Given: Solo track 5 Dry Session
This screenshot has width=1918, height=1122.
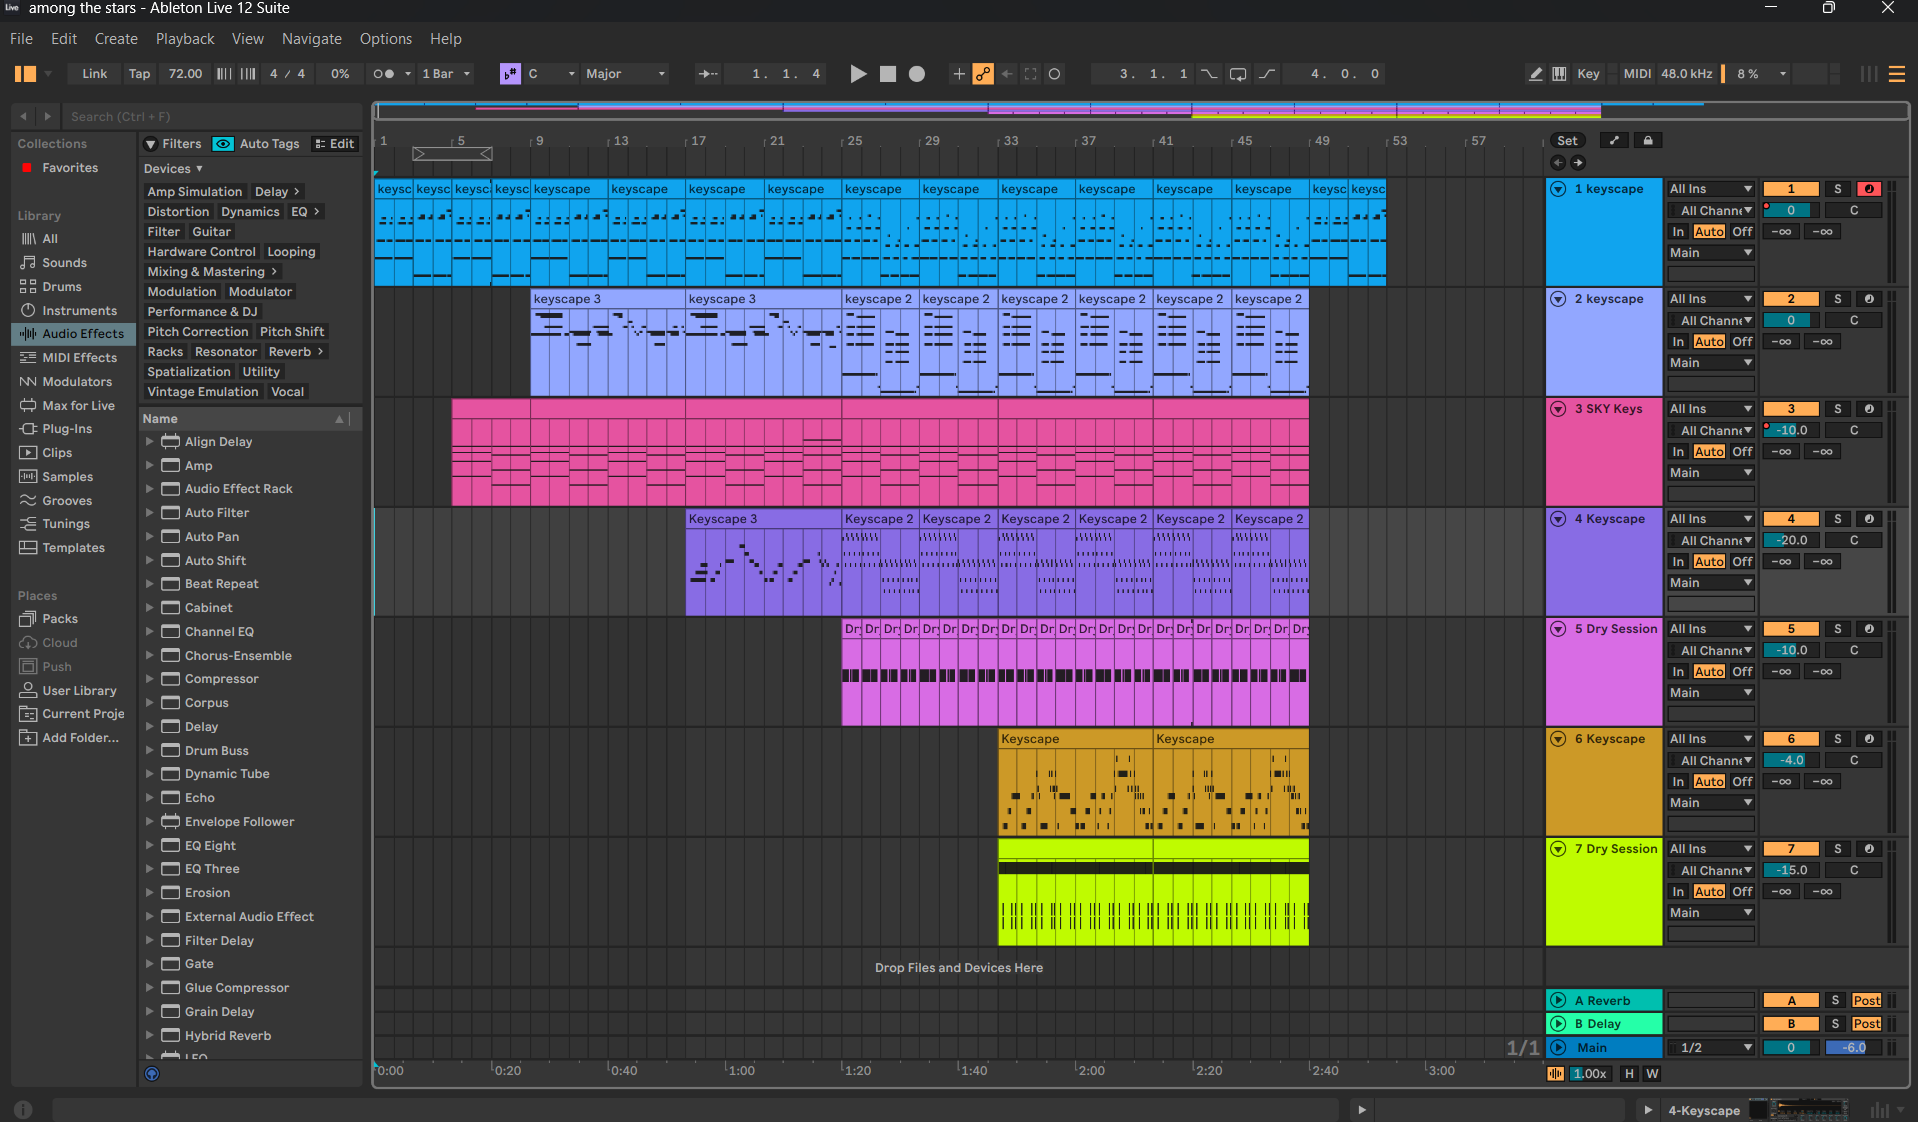Looking at the screenshot, I should coord(1837,629).
